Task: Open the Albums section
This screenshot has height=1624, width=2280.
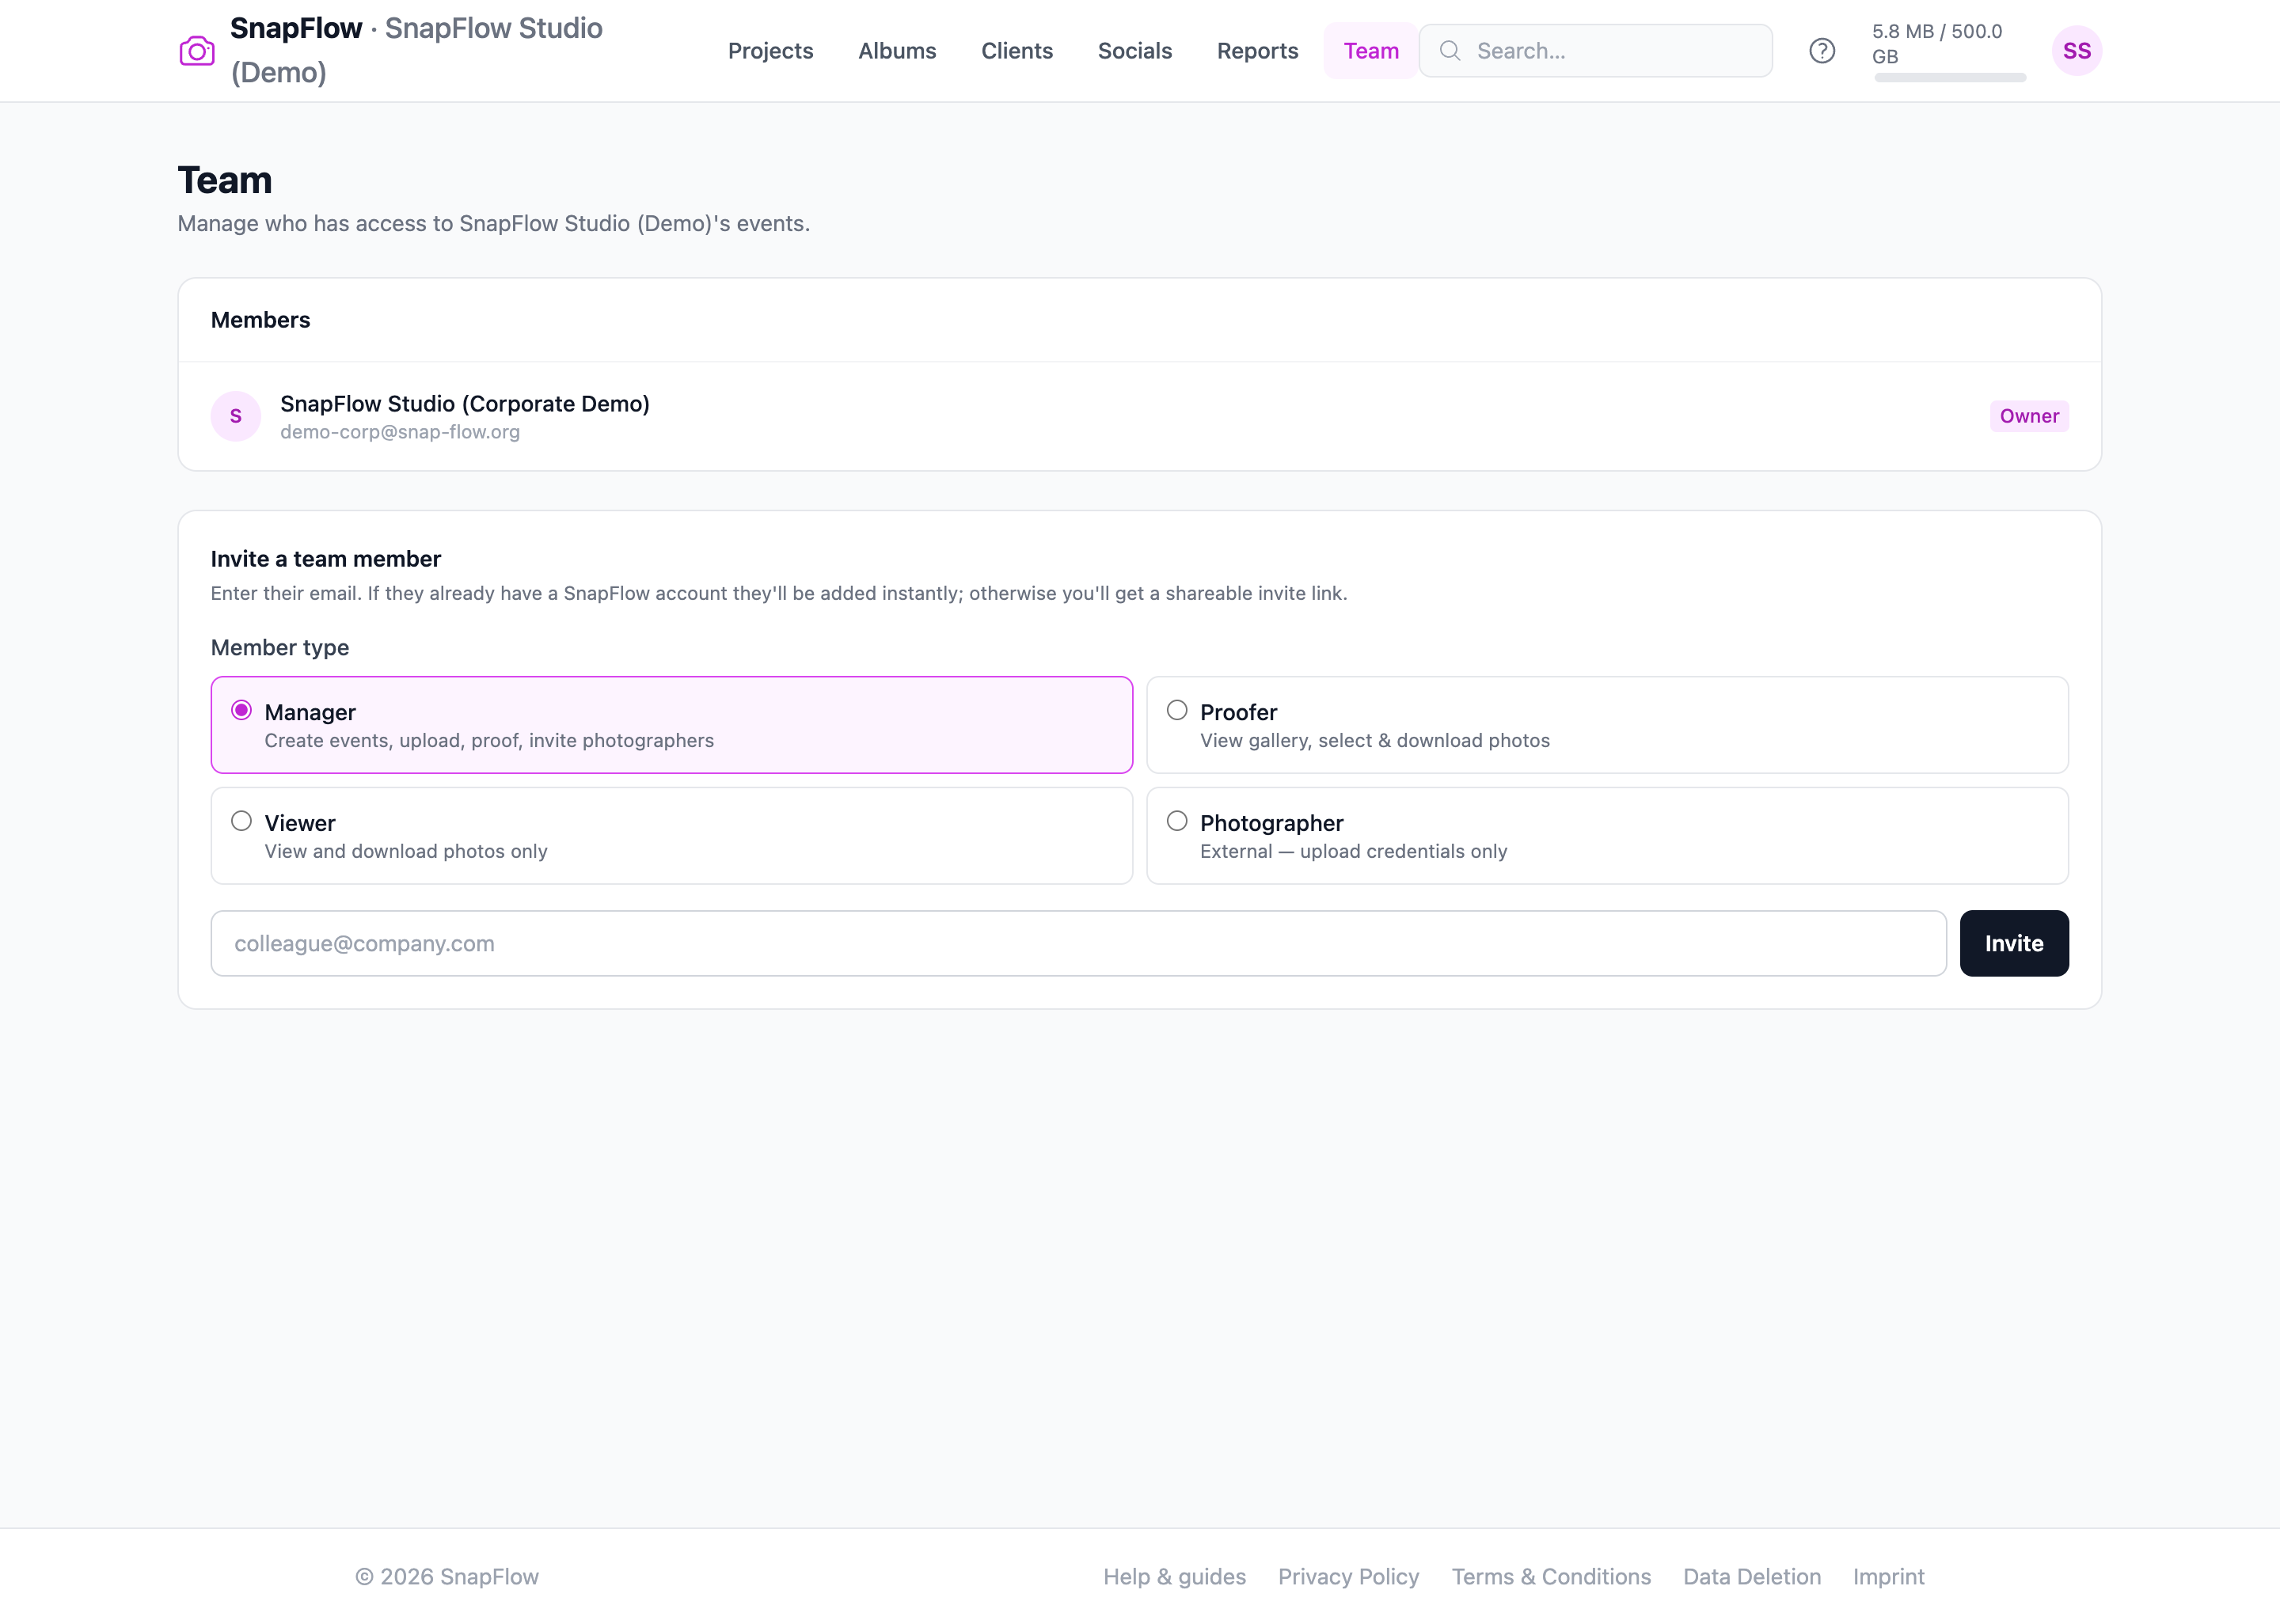Action: (897, 51)
